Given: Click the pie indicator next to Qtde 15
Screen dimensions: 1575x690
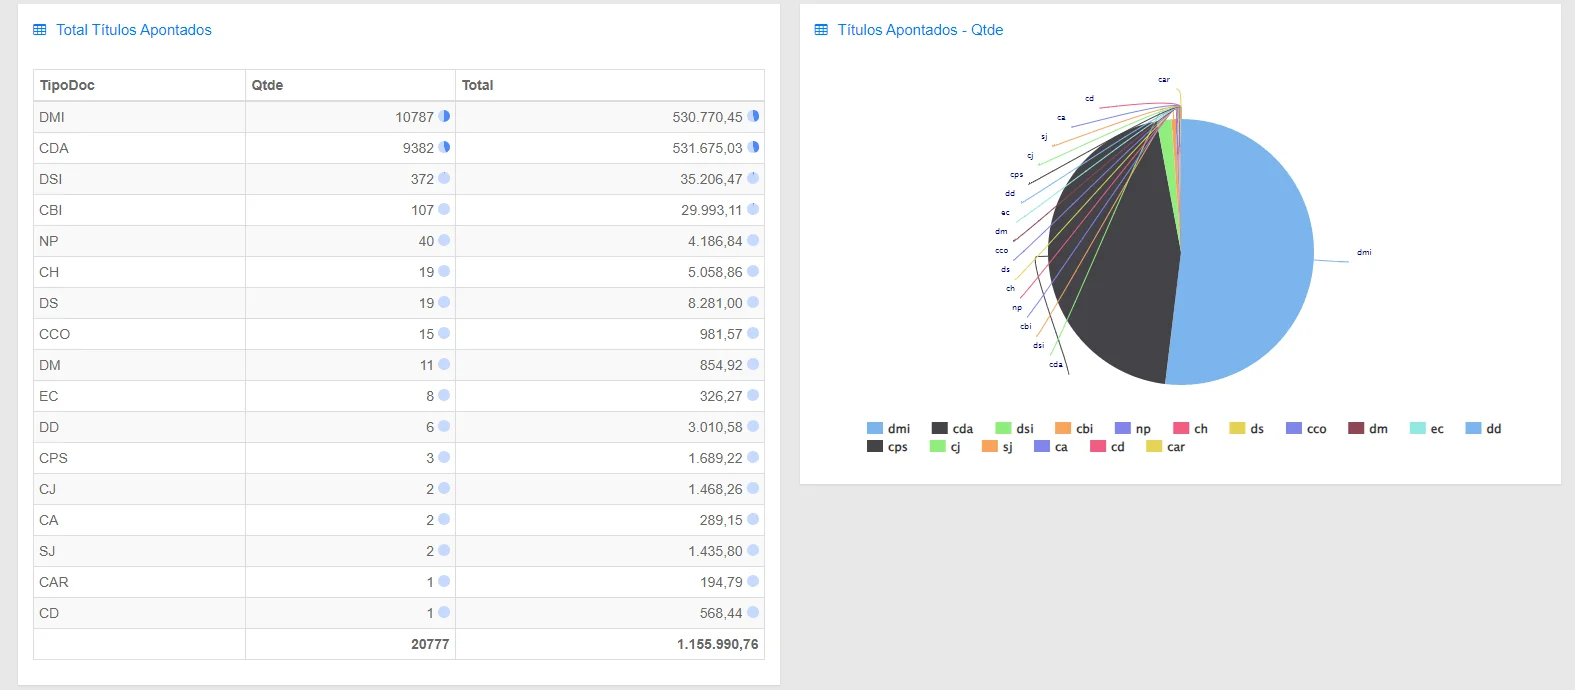Looking at the screenshot, I should point(444,333).
